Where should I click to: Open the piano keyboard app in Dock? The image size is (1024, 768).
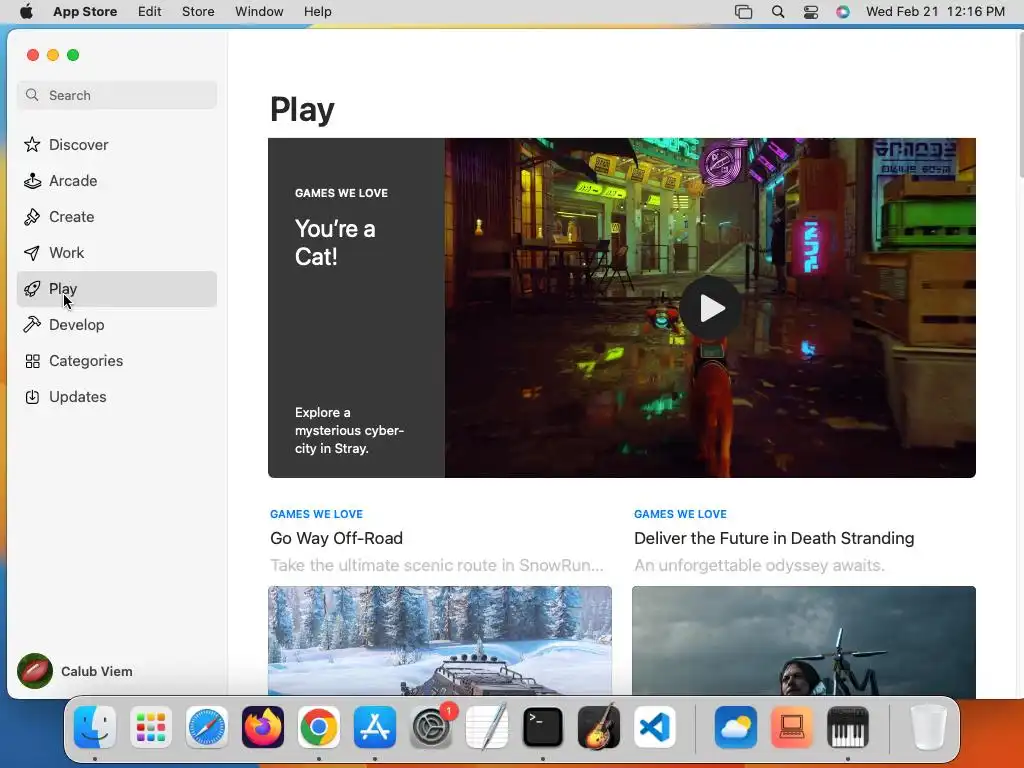point(848,727)
